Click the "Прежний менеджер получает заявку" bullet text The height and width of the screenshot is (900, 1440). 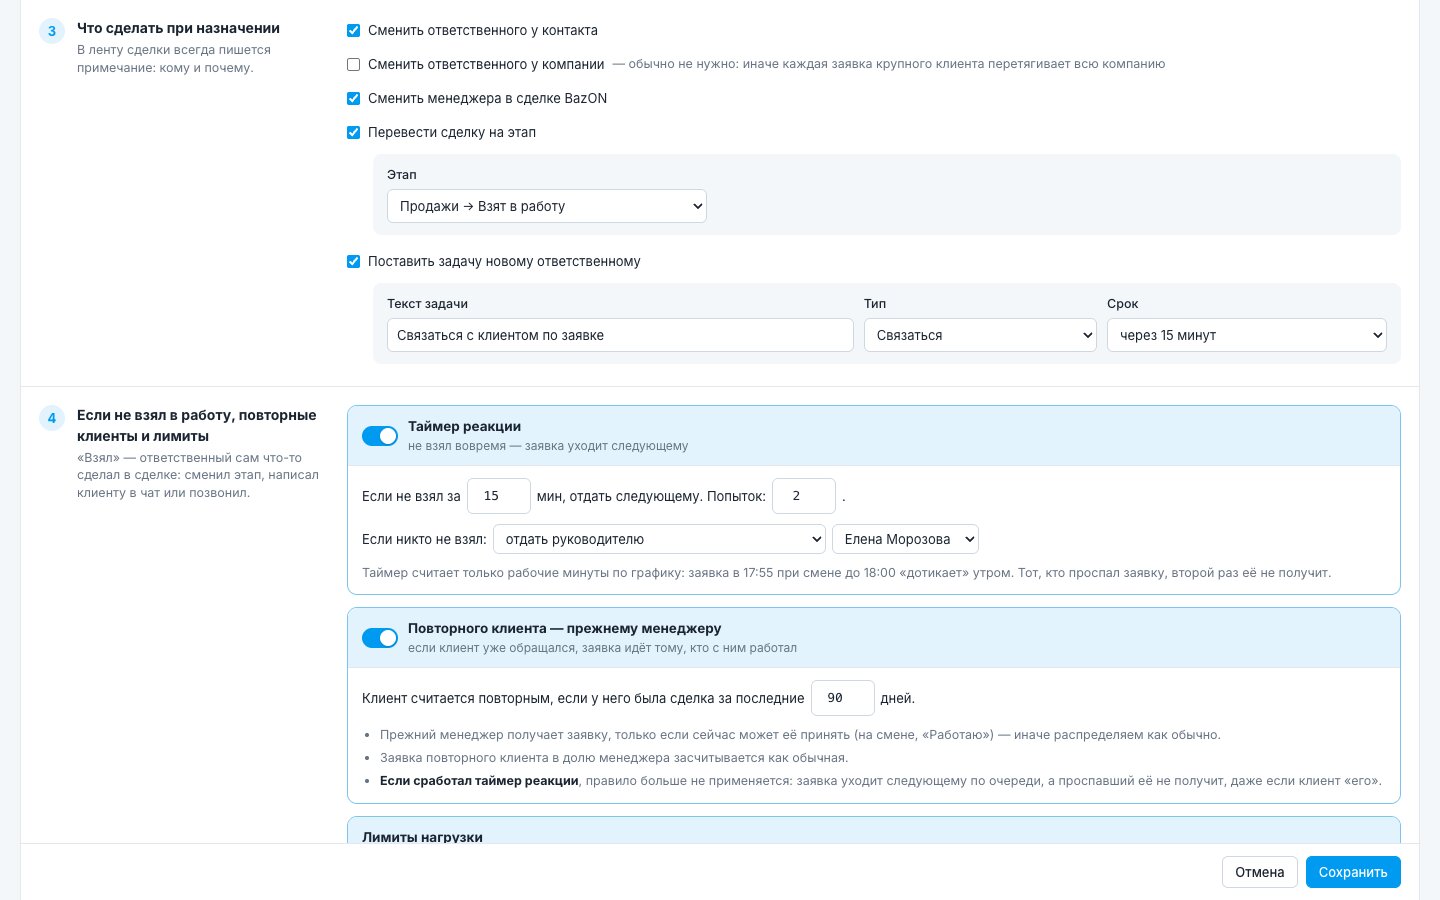pyautogui.click(x=800, y=735)
